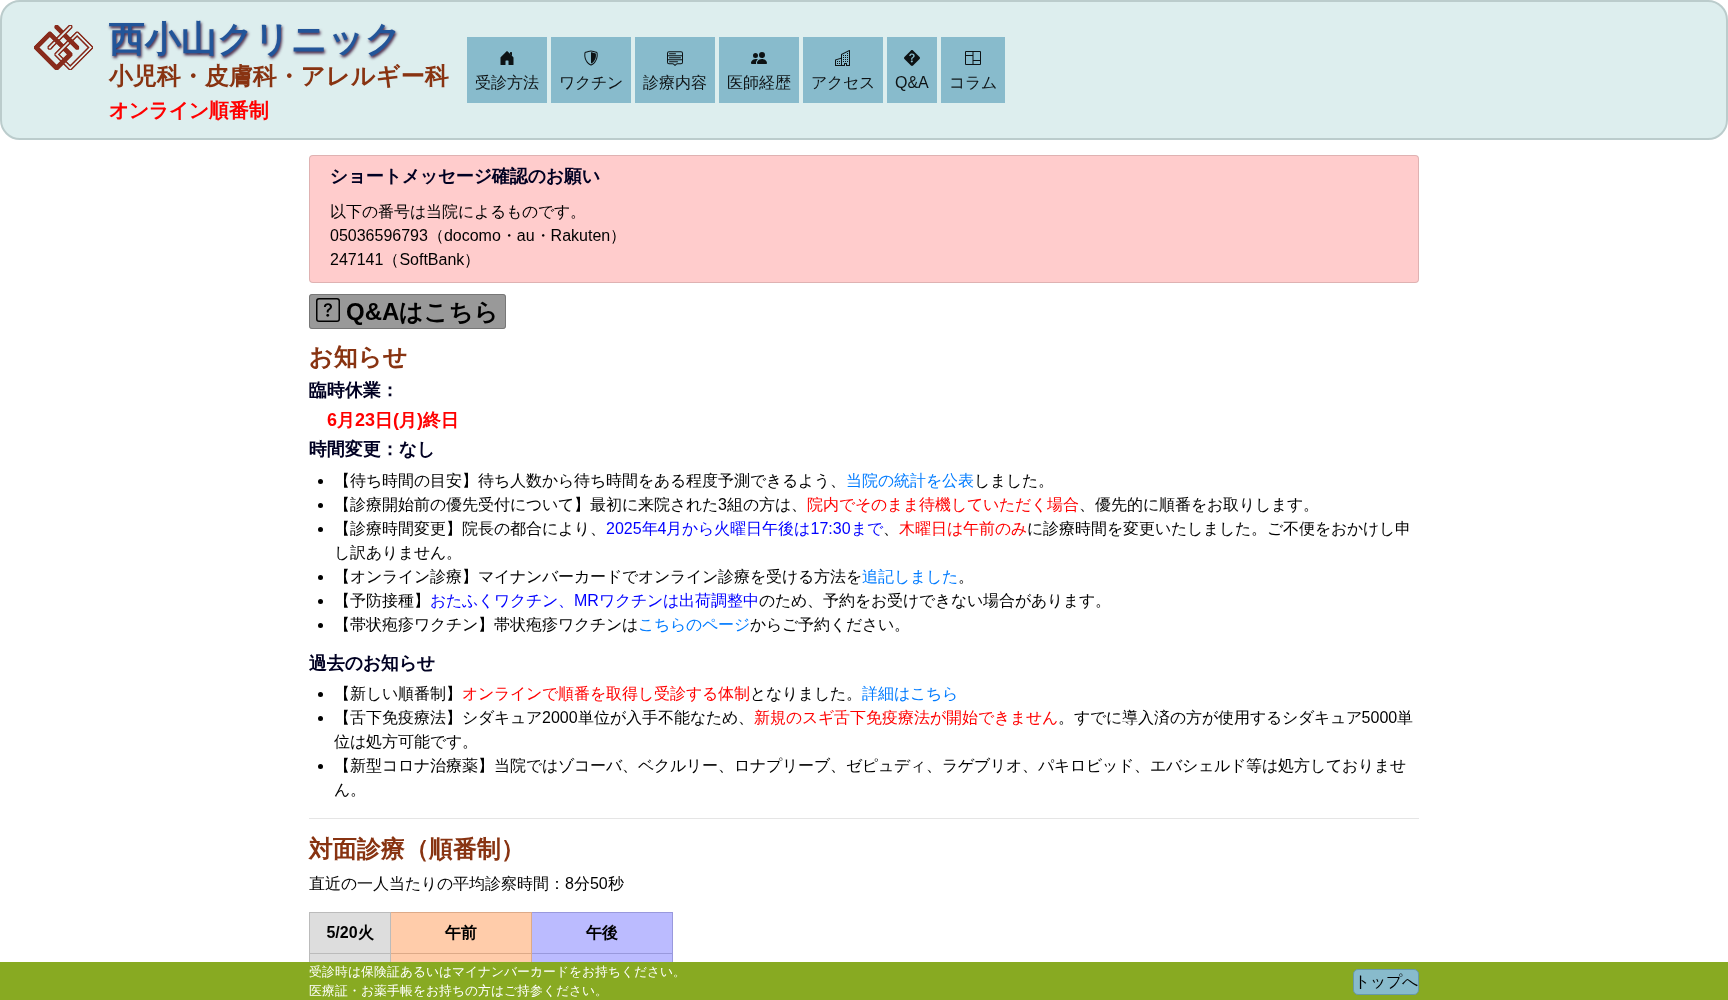Click the オンライン順番制 red label

(189, 111)
